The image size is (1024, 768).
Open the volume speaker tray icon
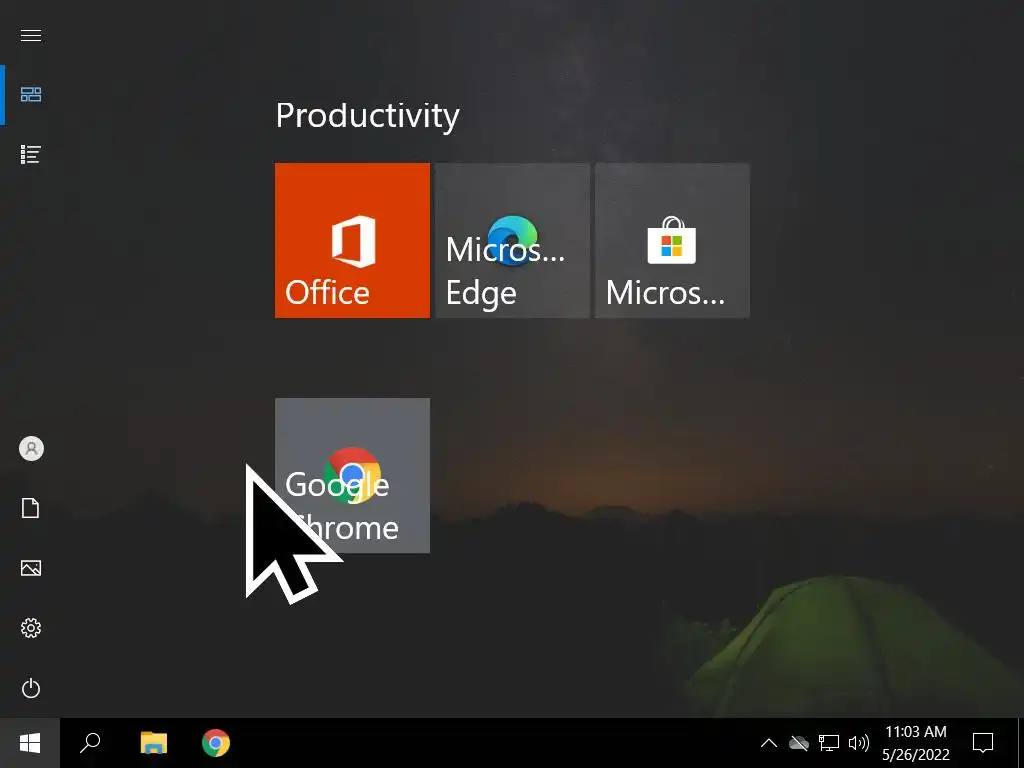click(x=858, y=743)
